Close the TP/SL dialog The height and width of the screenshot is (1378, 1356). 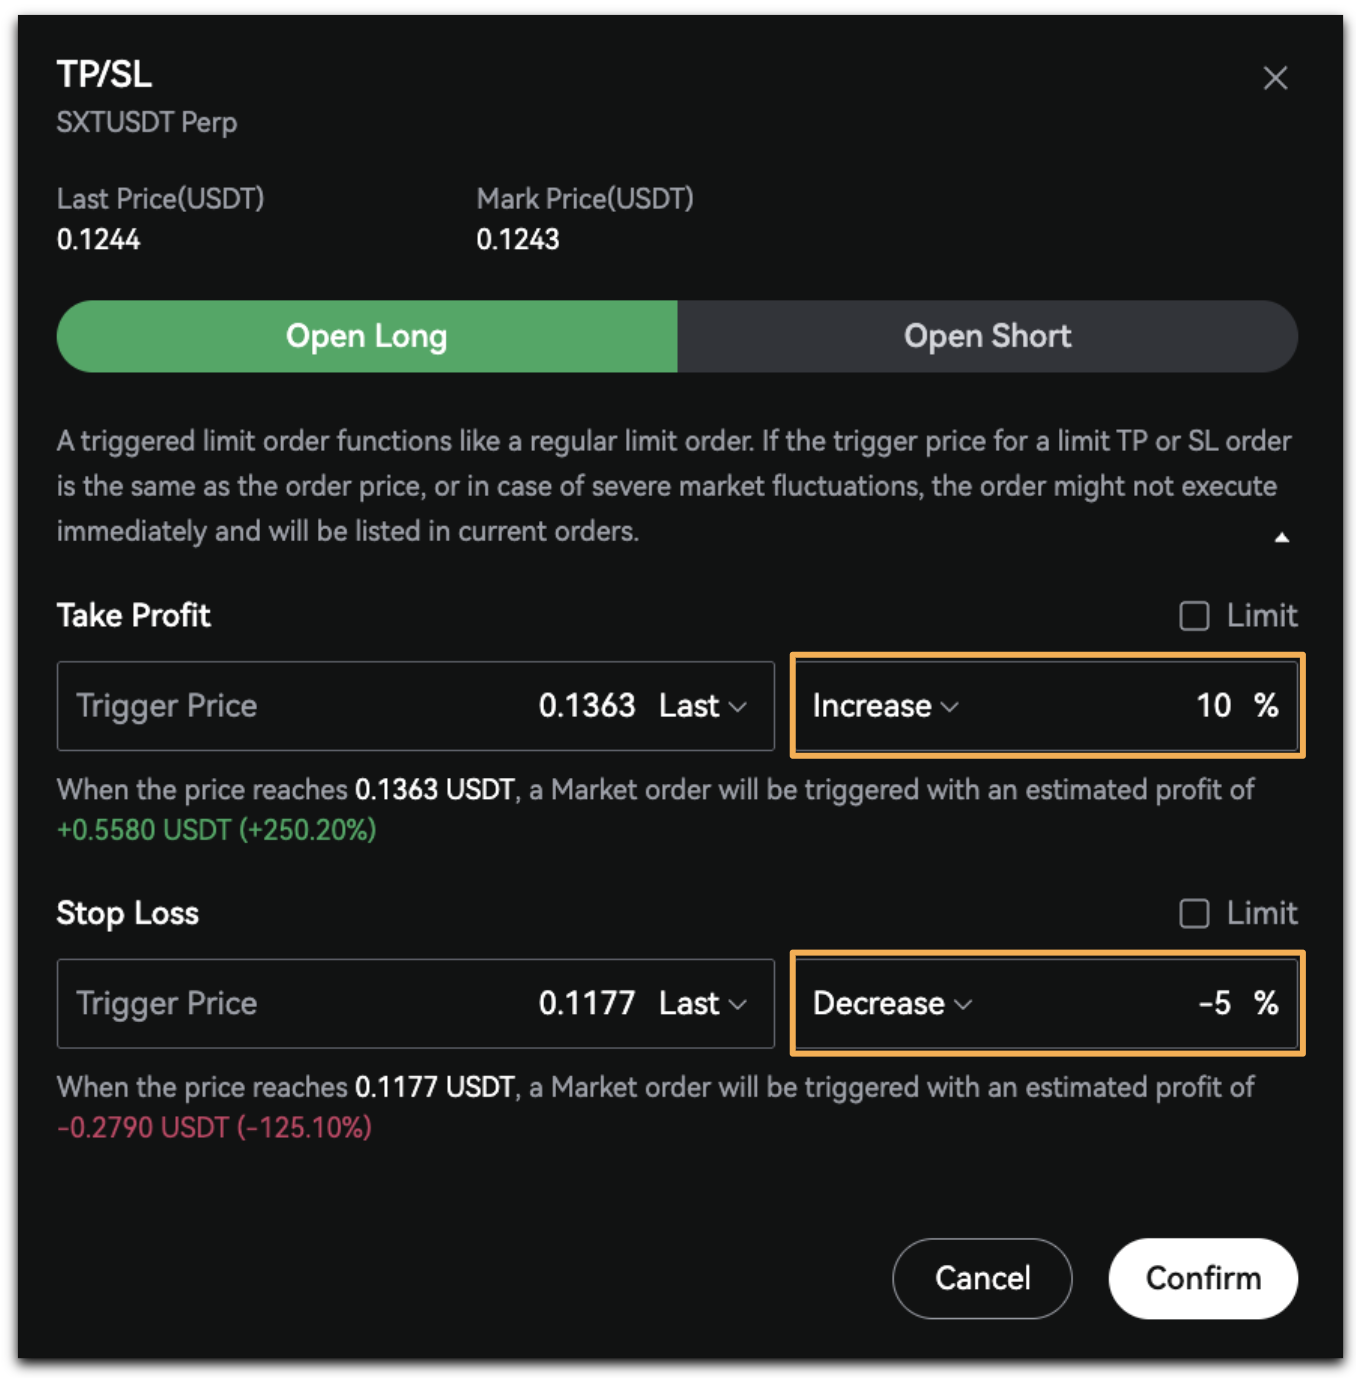[x=1275, y=78]
